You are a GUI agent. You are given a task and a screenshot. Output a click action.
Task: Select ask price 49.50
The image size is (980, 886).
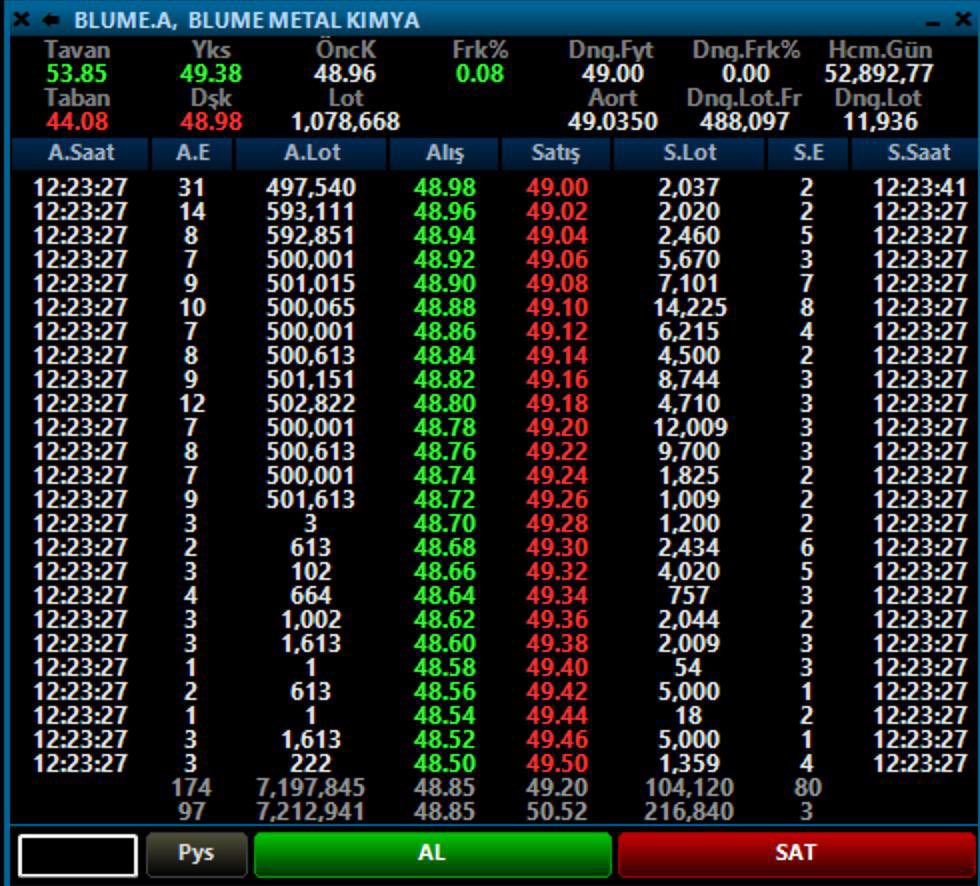557,764
